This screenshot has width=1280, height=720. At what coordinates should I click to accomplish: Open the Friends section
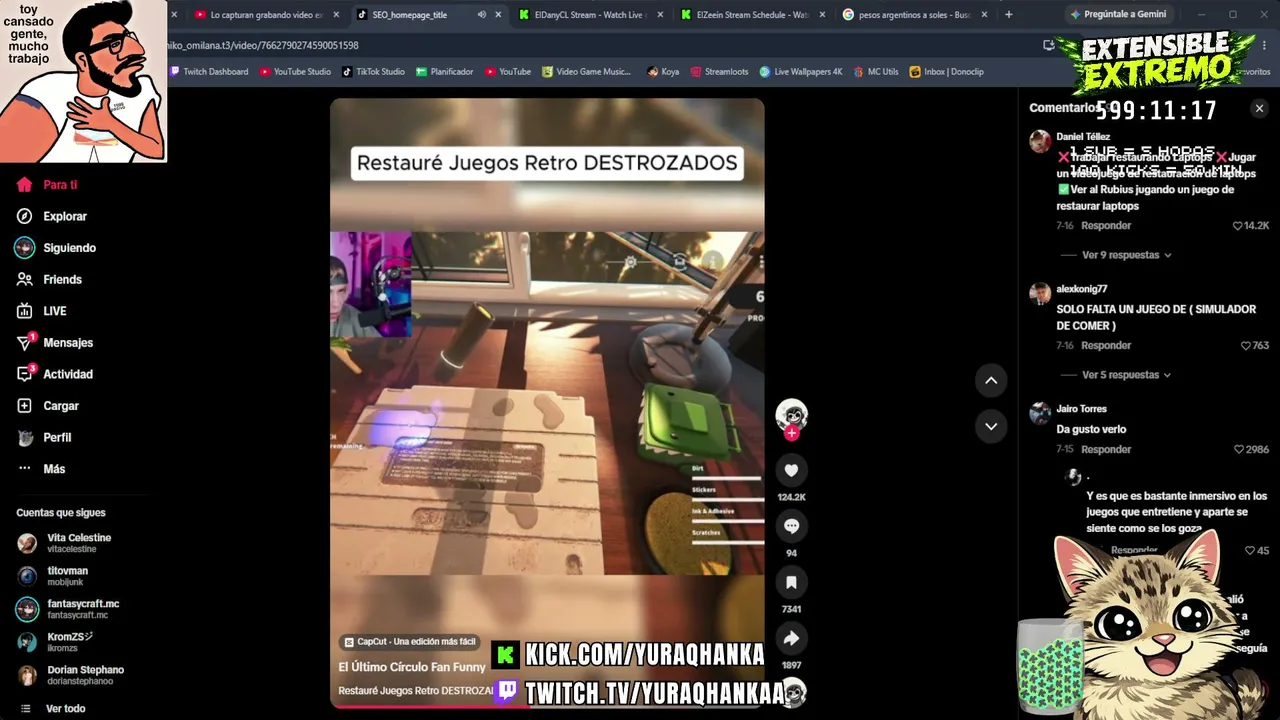tap(49, 280)
